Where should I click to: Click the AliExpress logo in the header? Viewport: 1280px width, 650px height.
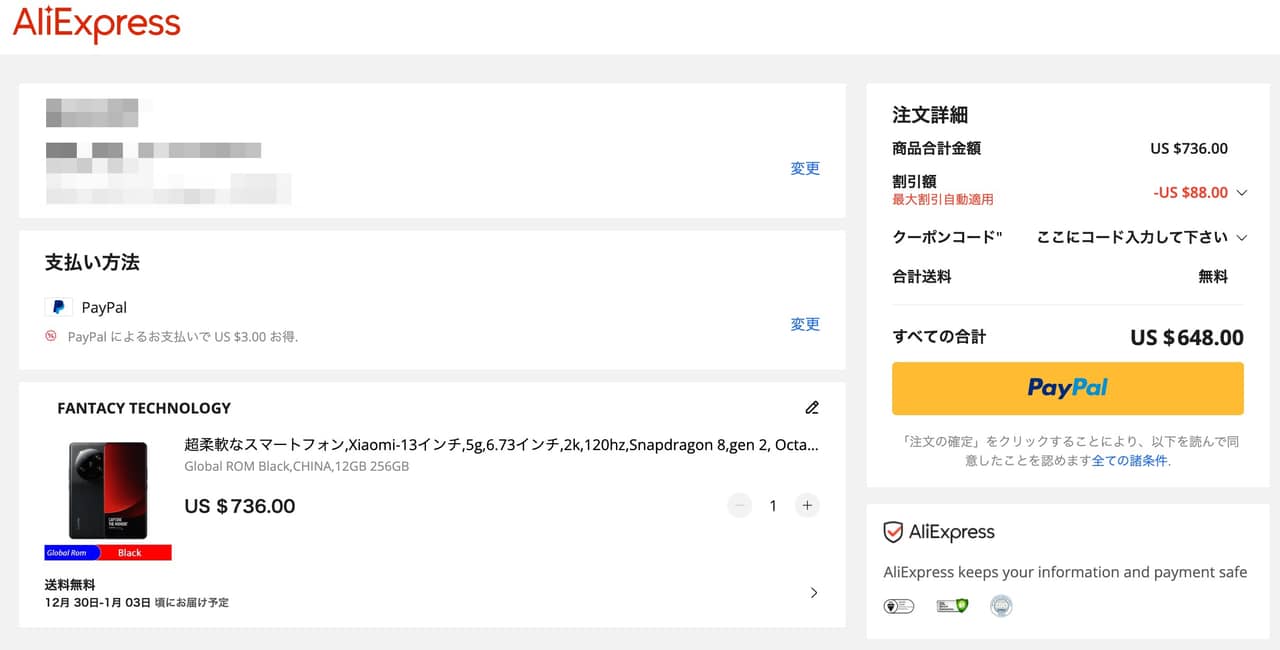tap(97, 24)
